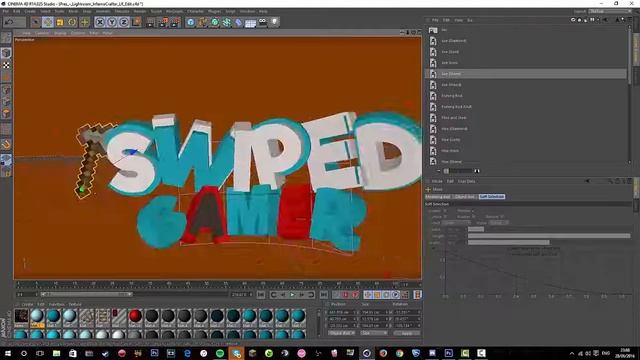Viewport: 640px width, 360px height.
Task: Open the MoGraph menu
Action: pyautogui.click(x=174, y=11)
